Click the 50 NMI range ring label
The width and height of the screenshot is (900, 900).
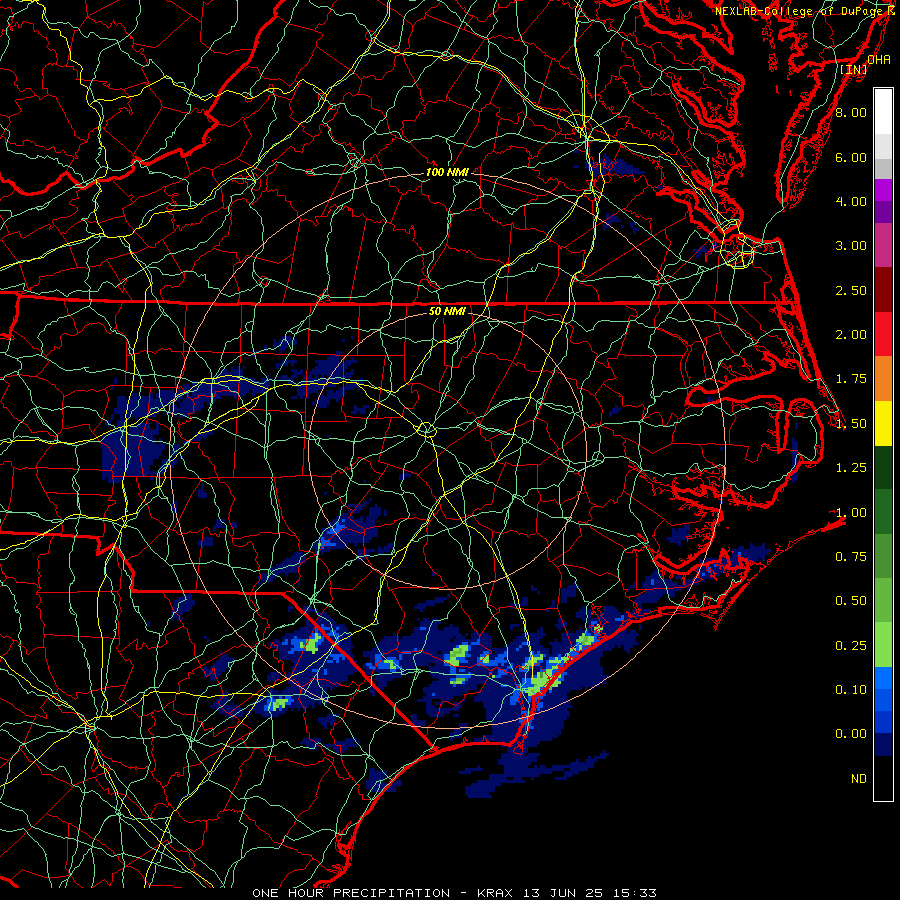click(447, 311)
